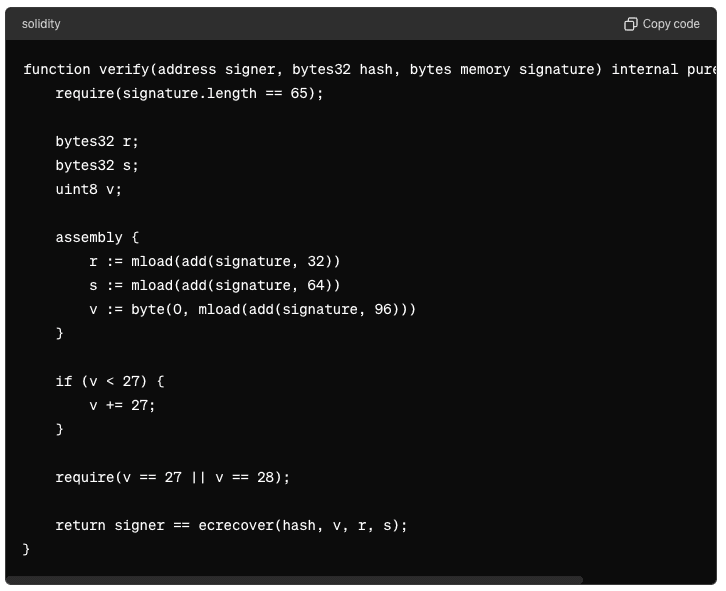Viewport: 726px width, 591px height.
Task: Click the "solidity" language label
Action: (x=41, y=24)
